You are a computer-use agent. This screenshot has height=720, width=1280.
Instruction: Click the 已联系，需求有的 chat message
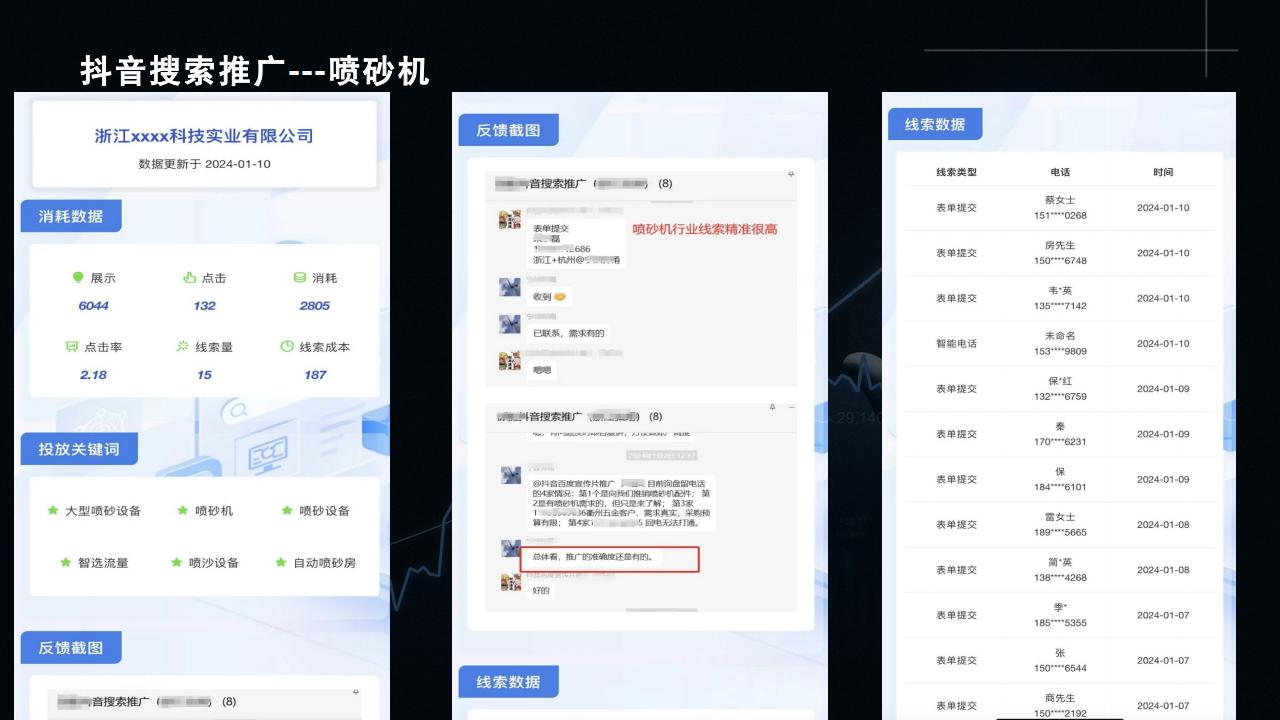click(x=568, y=333)
